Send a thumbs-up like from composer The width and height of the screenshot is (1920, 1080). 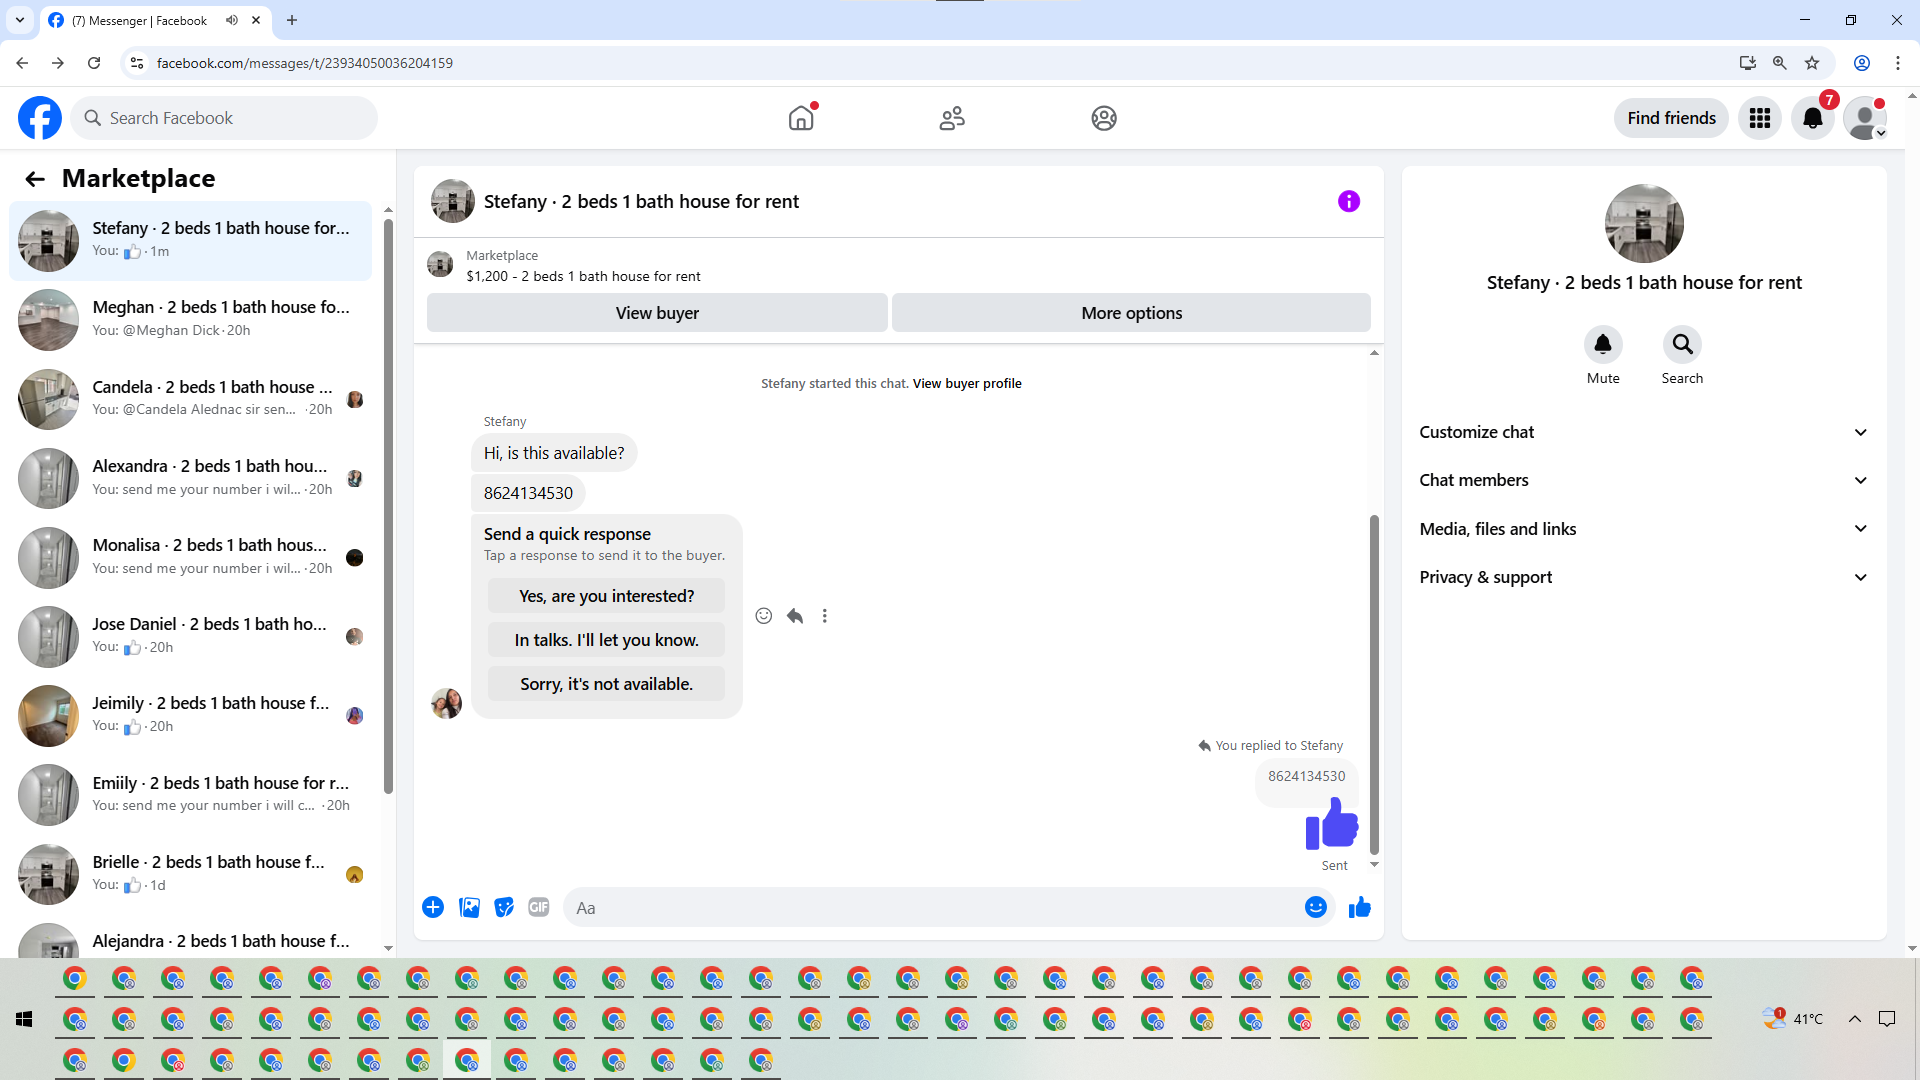(x=1360, y=908)
